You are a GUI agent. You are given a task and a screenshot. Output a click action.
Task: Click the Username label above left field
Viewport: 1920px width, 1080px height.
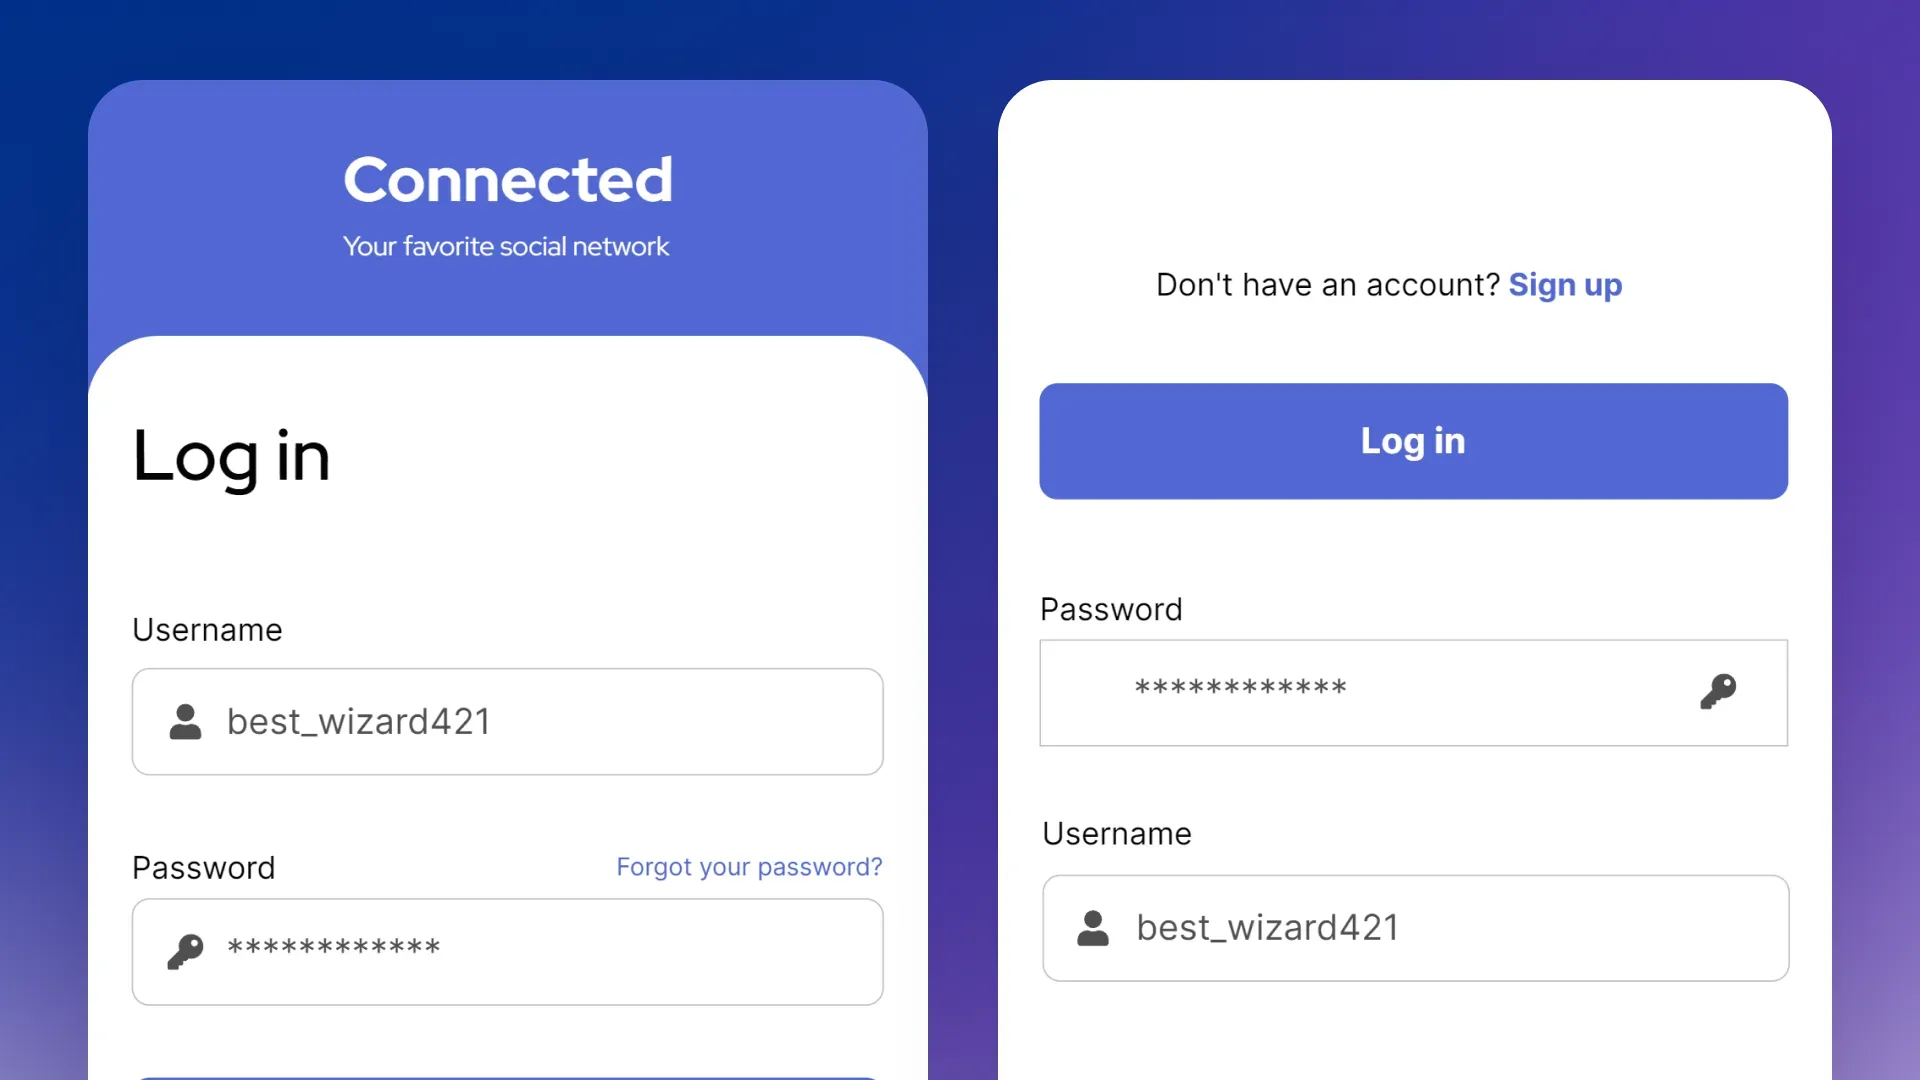(x=207, y=630)
